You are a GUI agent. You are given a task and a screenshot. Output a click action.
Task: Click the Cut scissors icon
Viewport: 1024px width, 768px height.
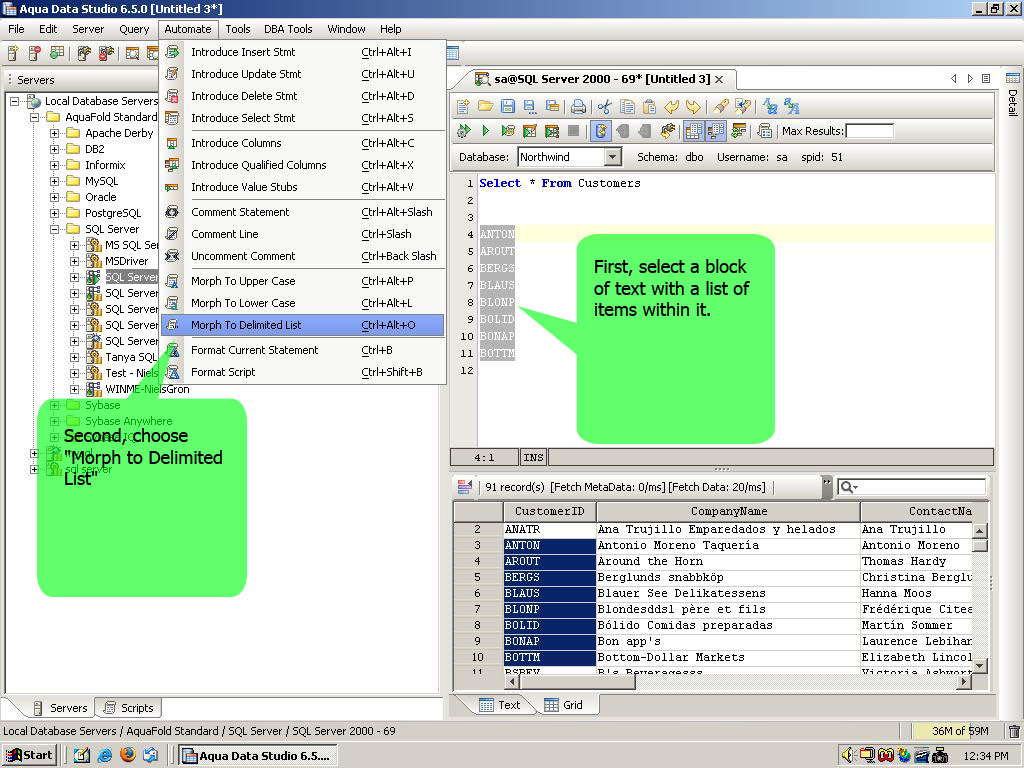coord(605,106)
